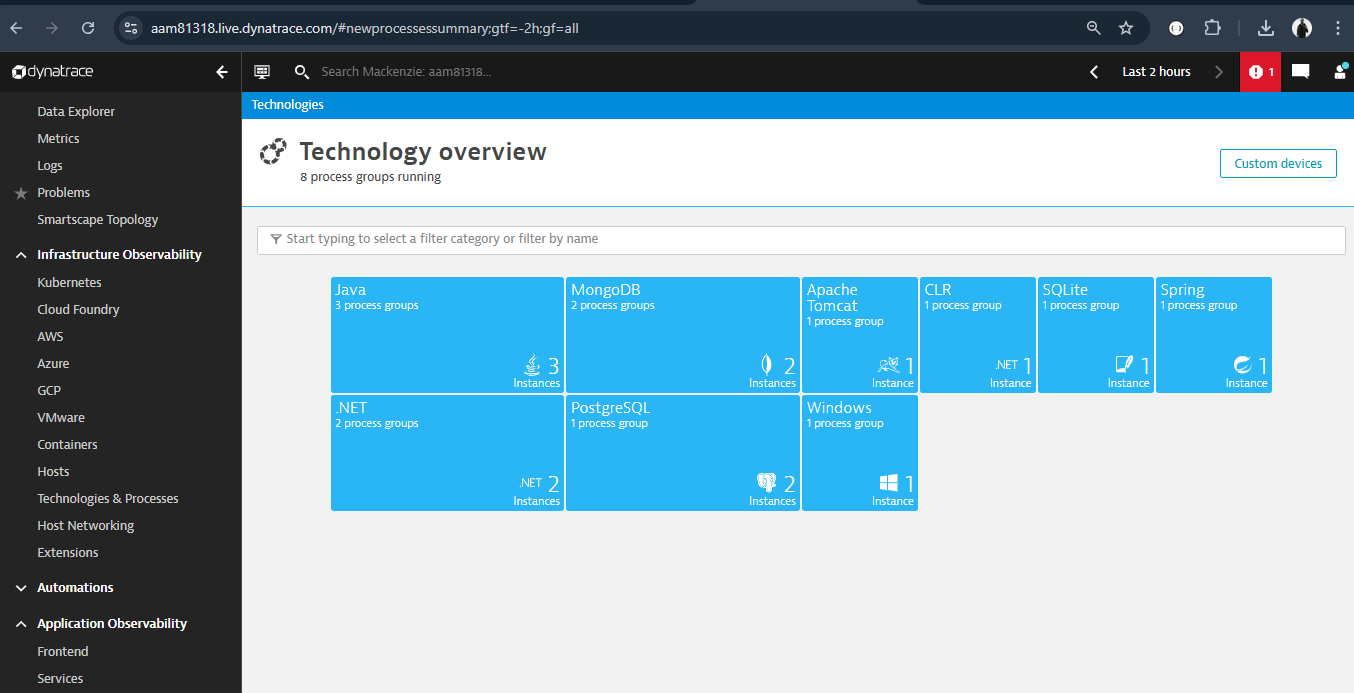Click the star icon next to Problems
The width and height of the screenshot is (1354, 693).
pyautogui.click(x=21, y=193)
